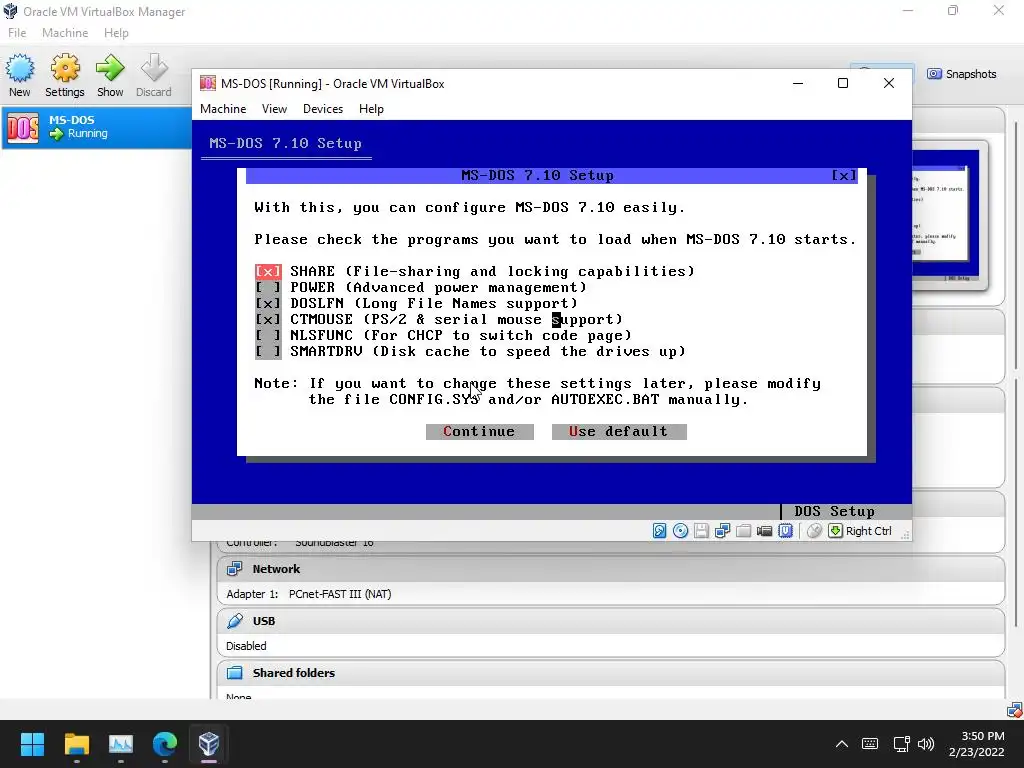This screenshot has height=768, width=1024.
Task: Open the clock showing 3:50 PM
Action: pyautogui.click(x=976, y=744)
